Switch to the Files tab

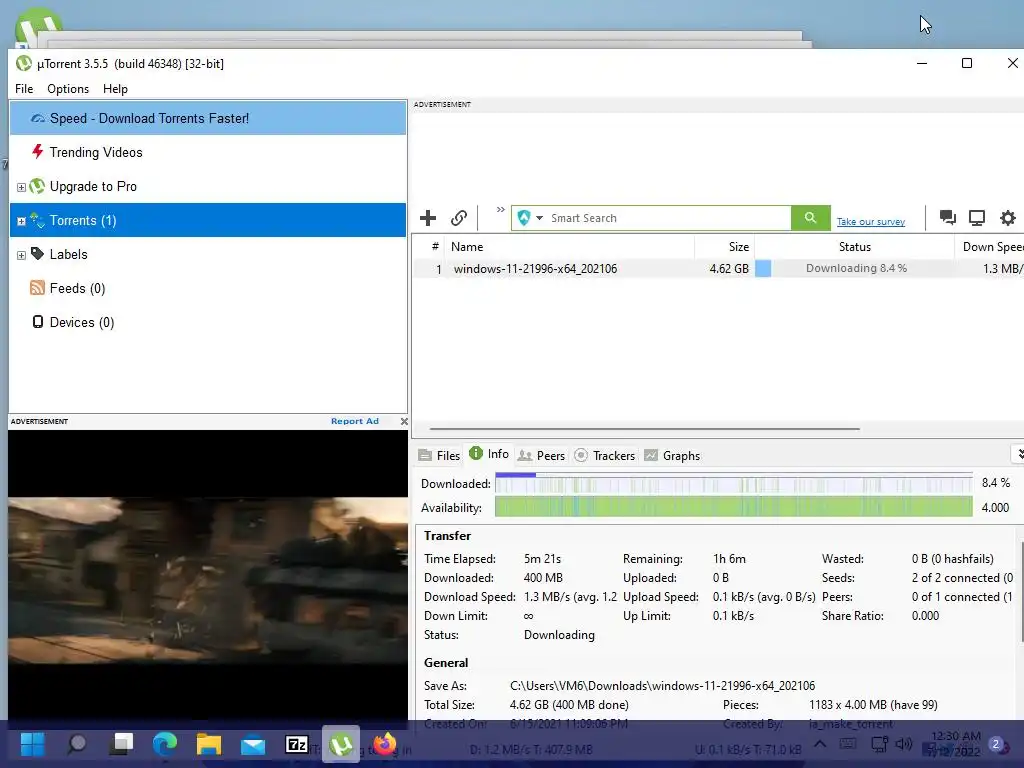(440, 455)
